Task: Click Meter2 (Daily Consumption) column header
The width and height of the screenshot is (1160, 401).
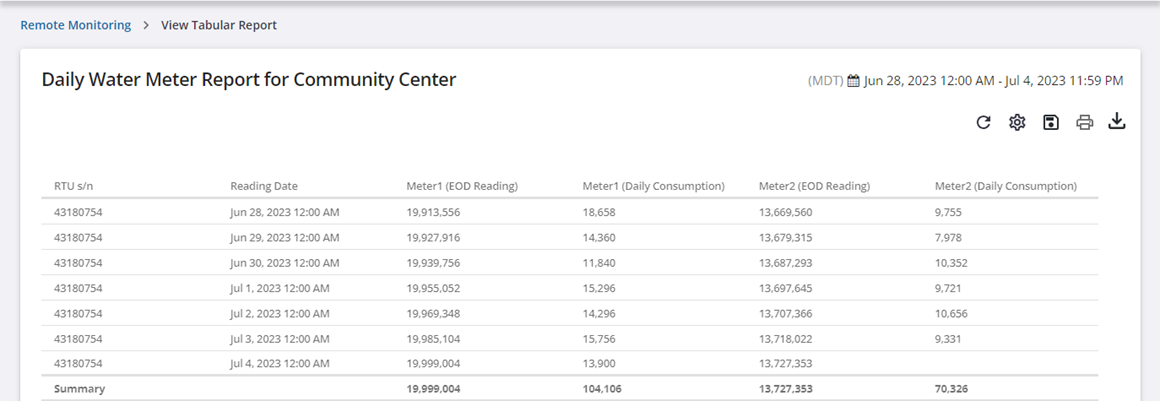Action: 1005,186
